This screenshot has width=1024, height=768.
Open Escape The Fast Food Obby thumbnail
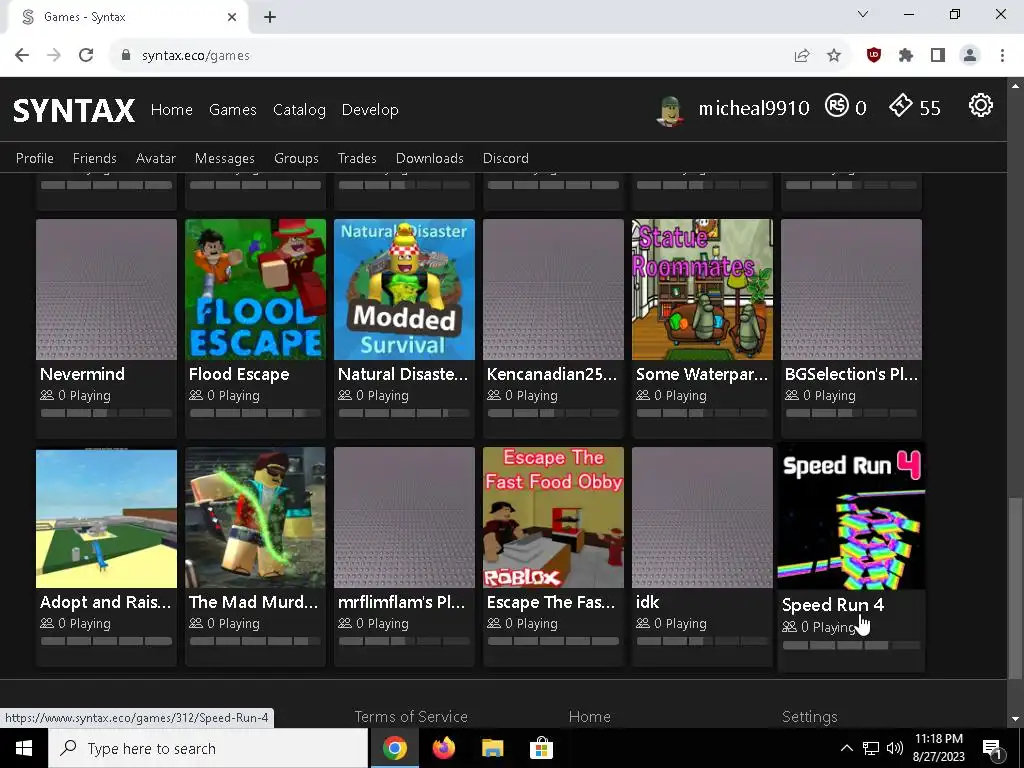click(x=553, y=517)
